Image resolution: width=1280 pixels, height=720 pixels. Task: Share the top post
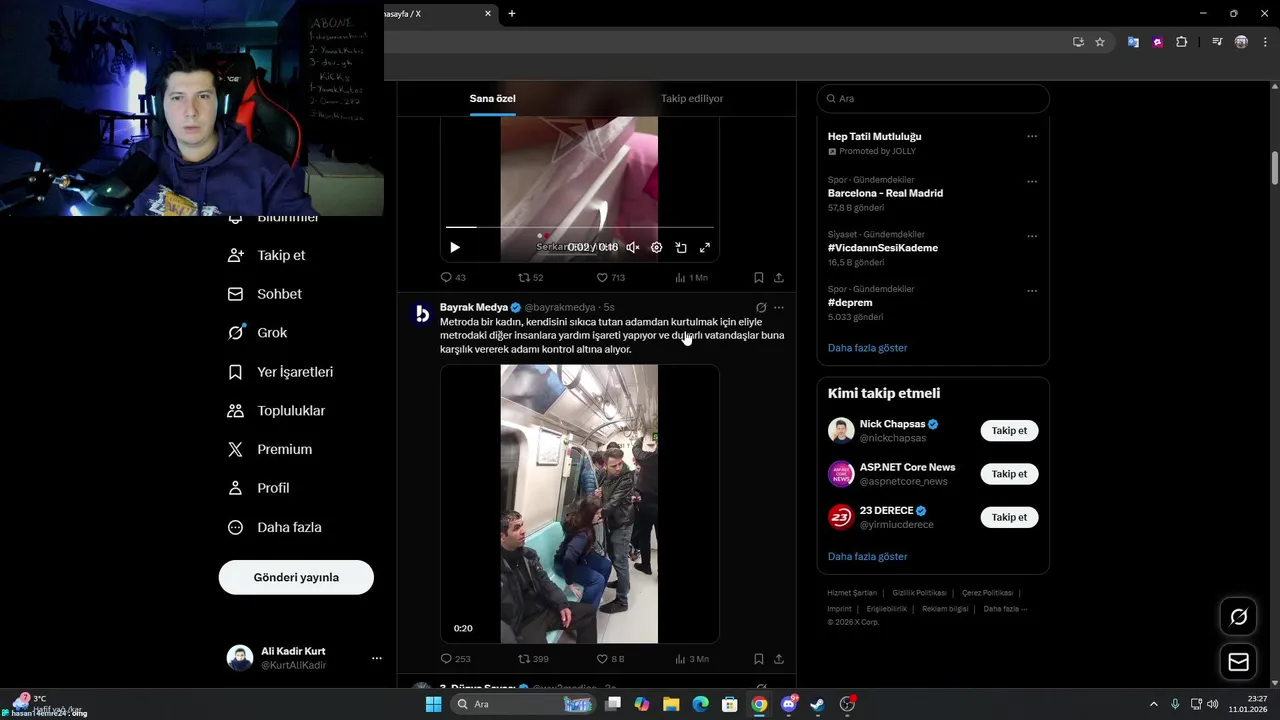coord(779,277)
